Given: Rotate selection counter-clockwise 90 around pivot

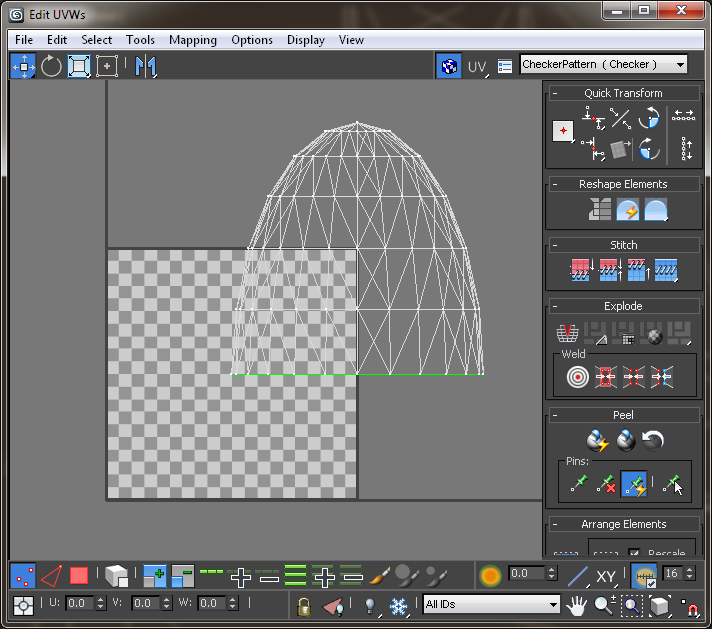Looking at the screenshot, I should [x=649, y=118].
